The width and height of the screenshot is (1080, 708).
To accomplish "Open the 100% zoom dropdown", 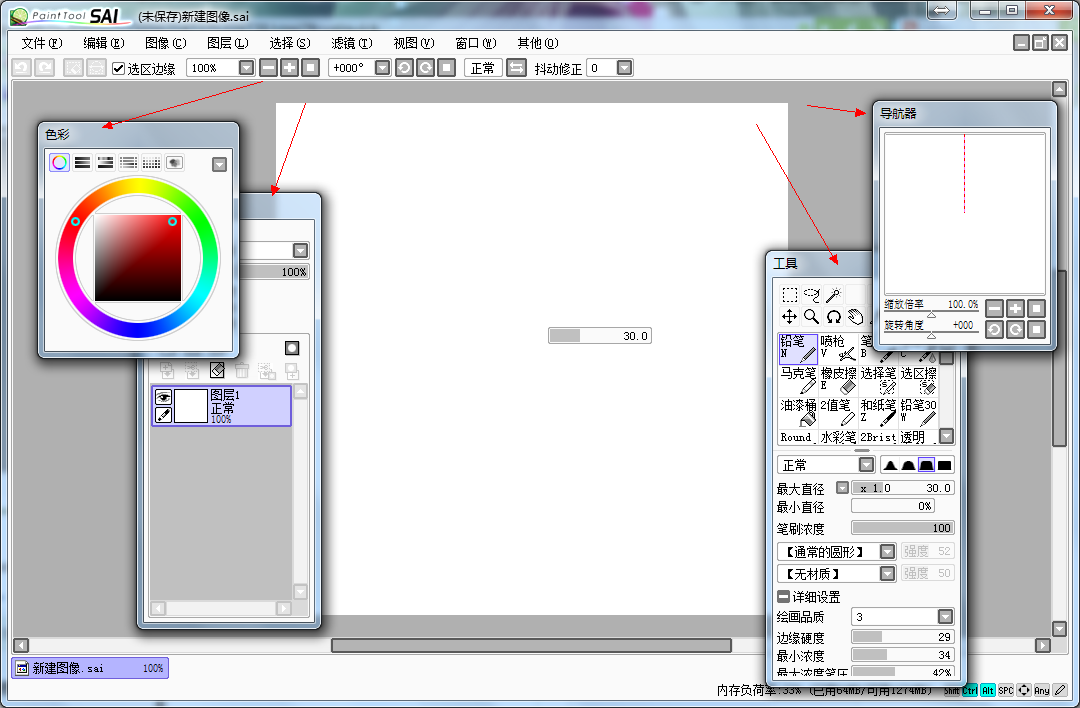I will click(x=246, y=67).
